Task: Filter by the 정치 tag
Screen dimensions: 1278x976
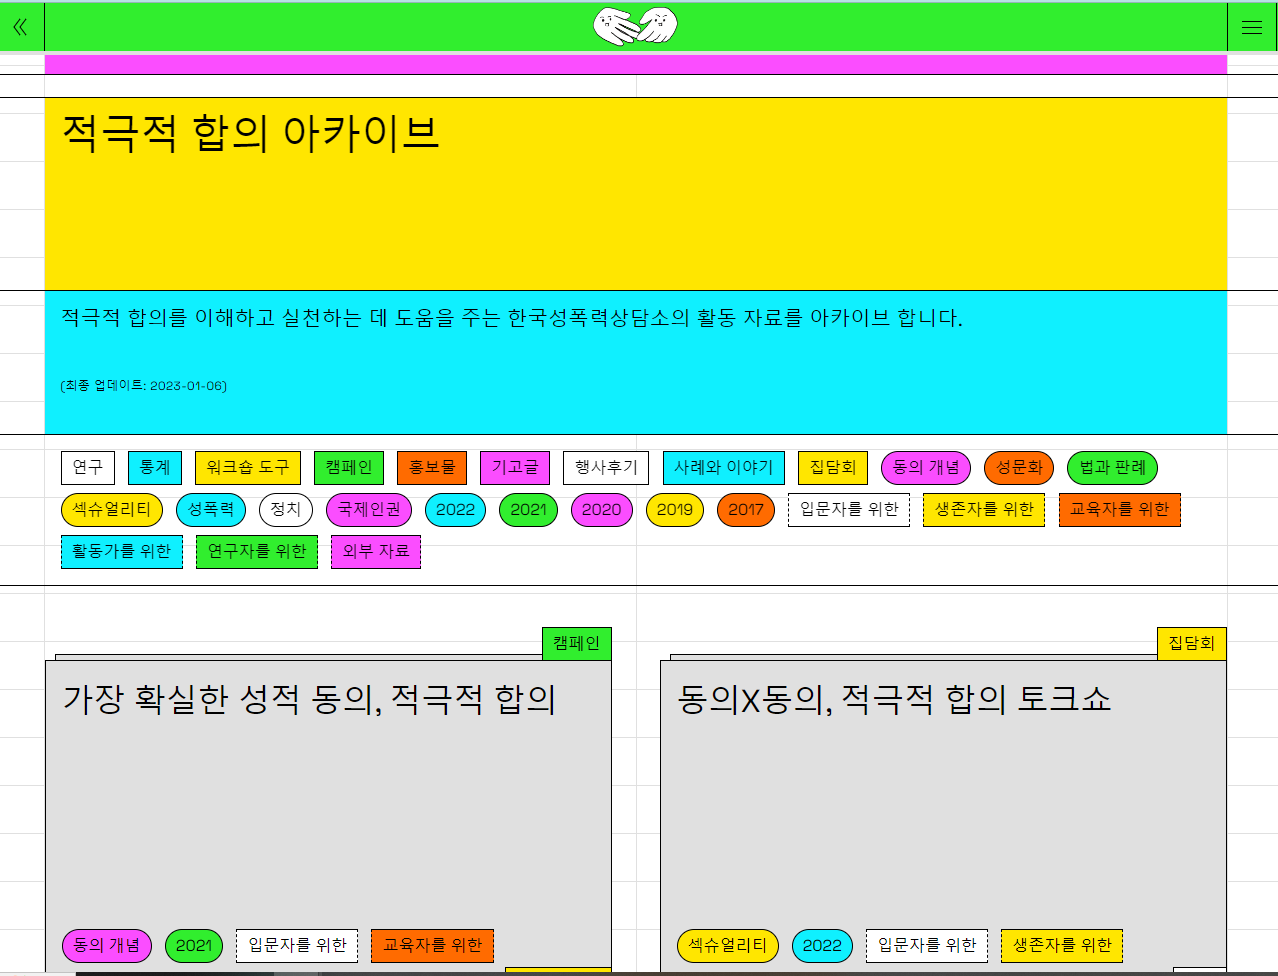Action: [286, 510]
